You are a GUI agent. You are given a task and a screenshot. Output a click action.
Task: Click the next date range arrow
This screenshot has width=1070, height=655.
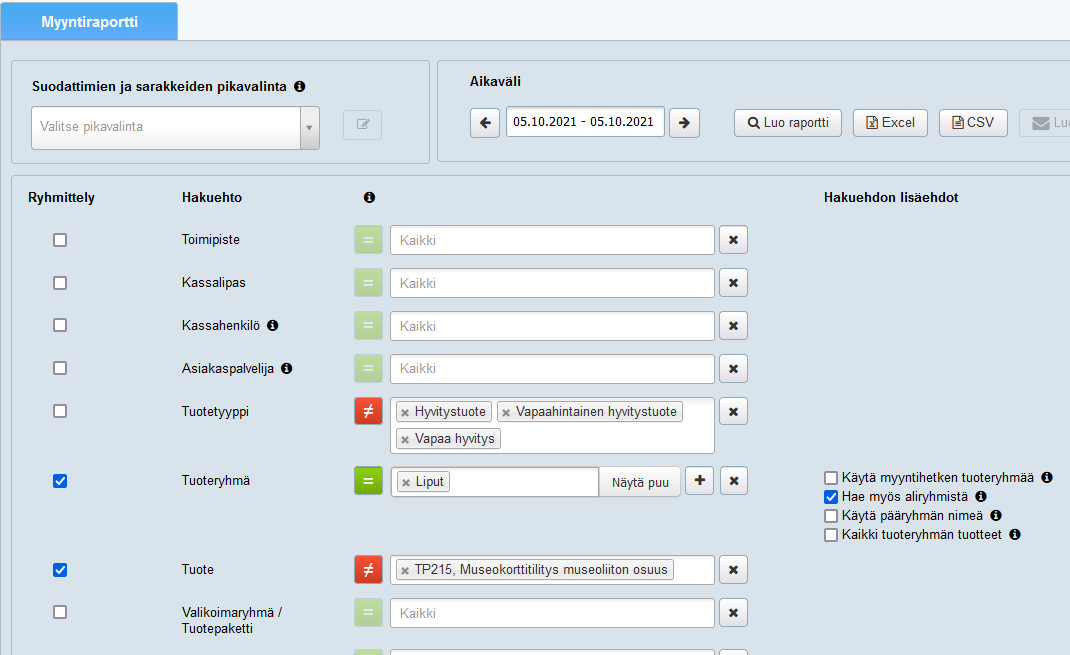coord(684,123)
